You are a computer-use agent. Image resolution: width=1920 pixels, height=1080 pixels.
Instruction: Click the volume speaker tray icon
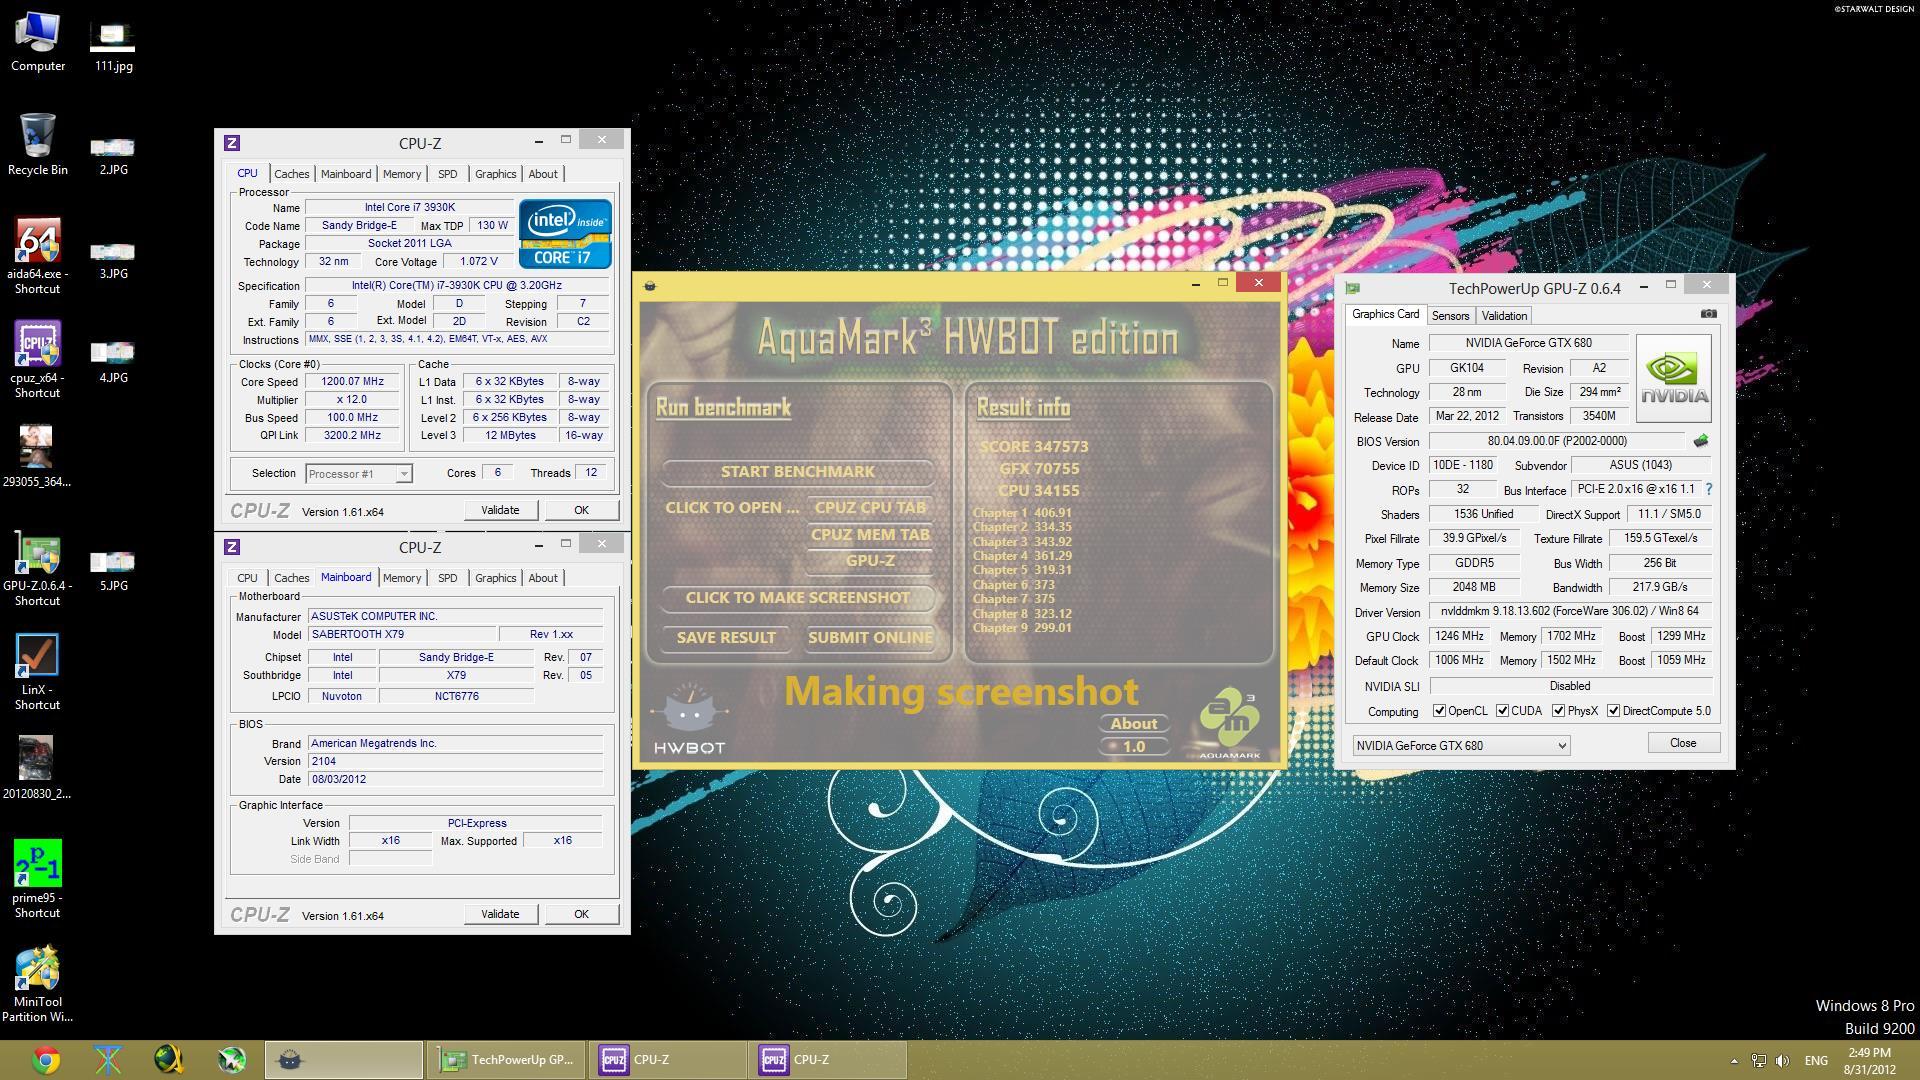1783,1061
